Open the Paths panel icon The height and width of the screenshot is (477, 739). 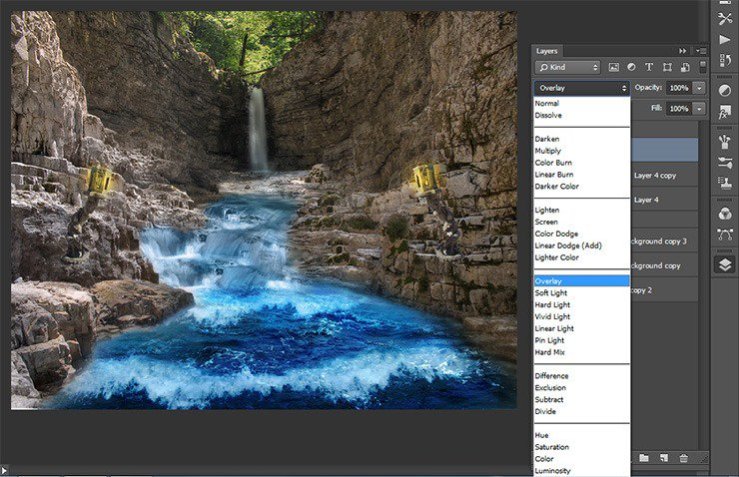coord(724,235)
